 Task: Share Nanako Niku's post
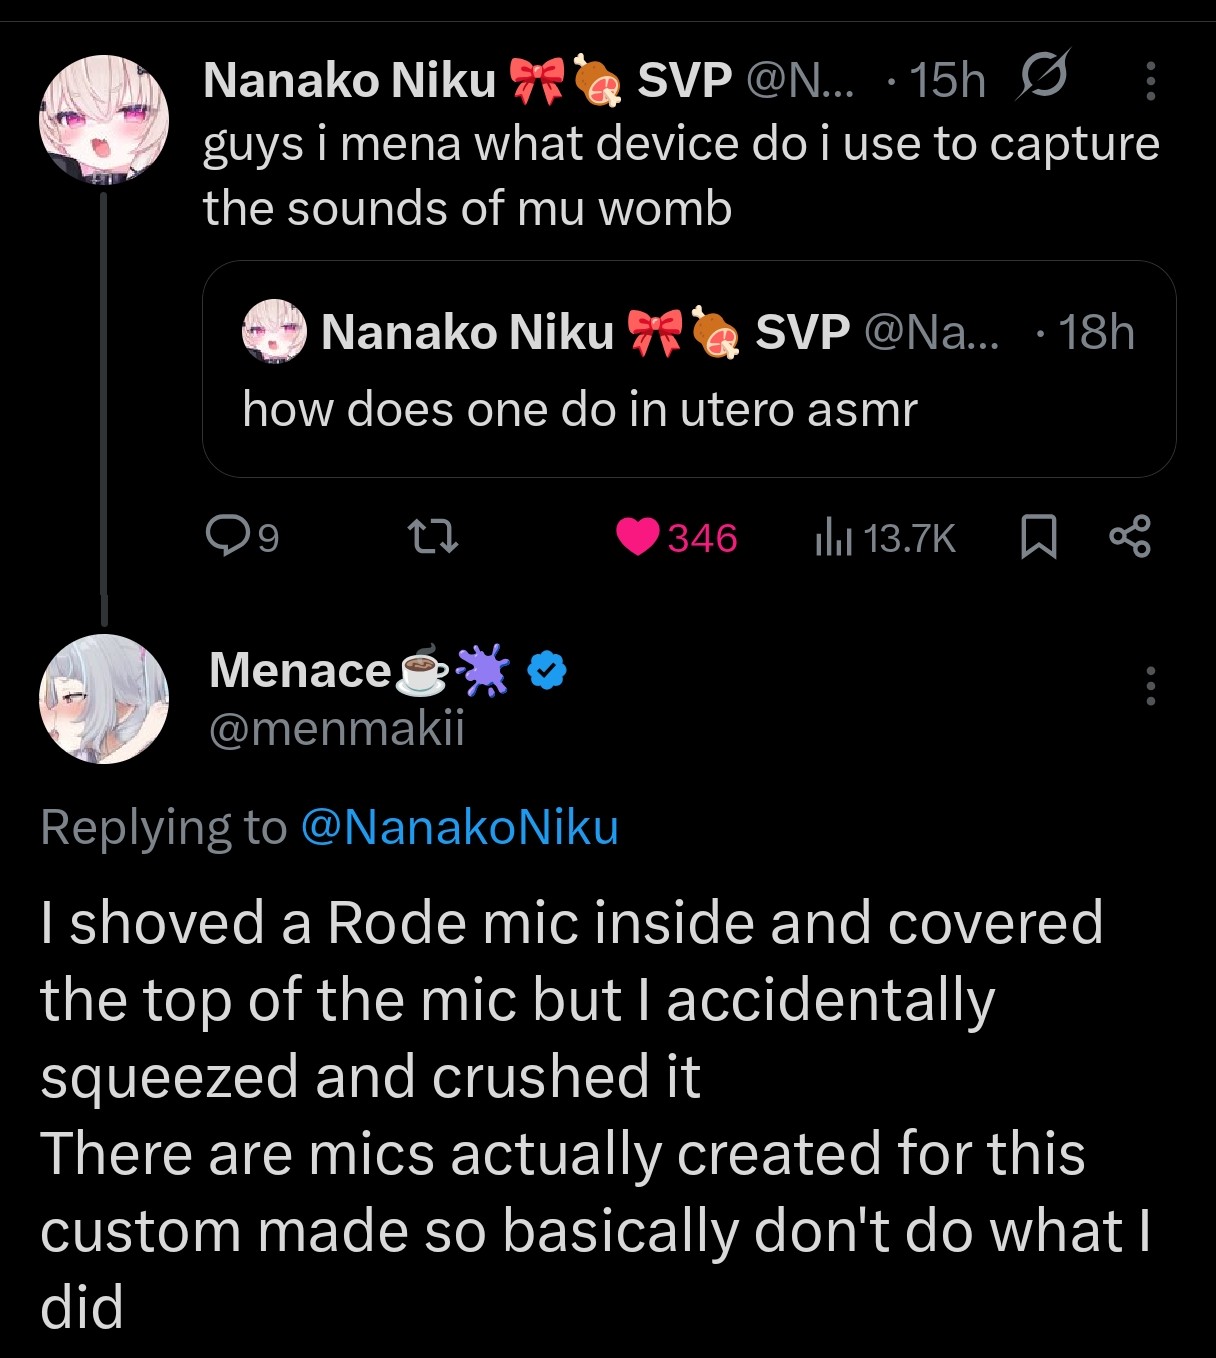[1130, 537]
